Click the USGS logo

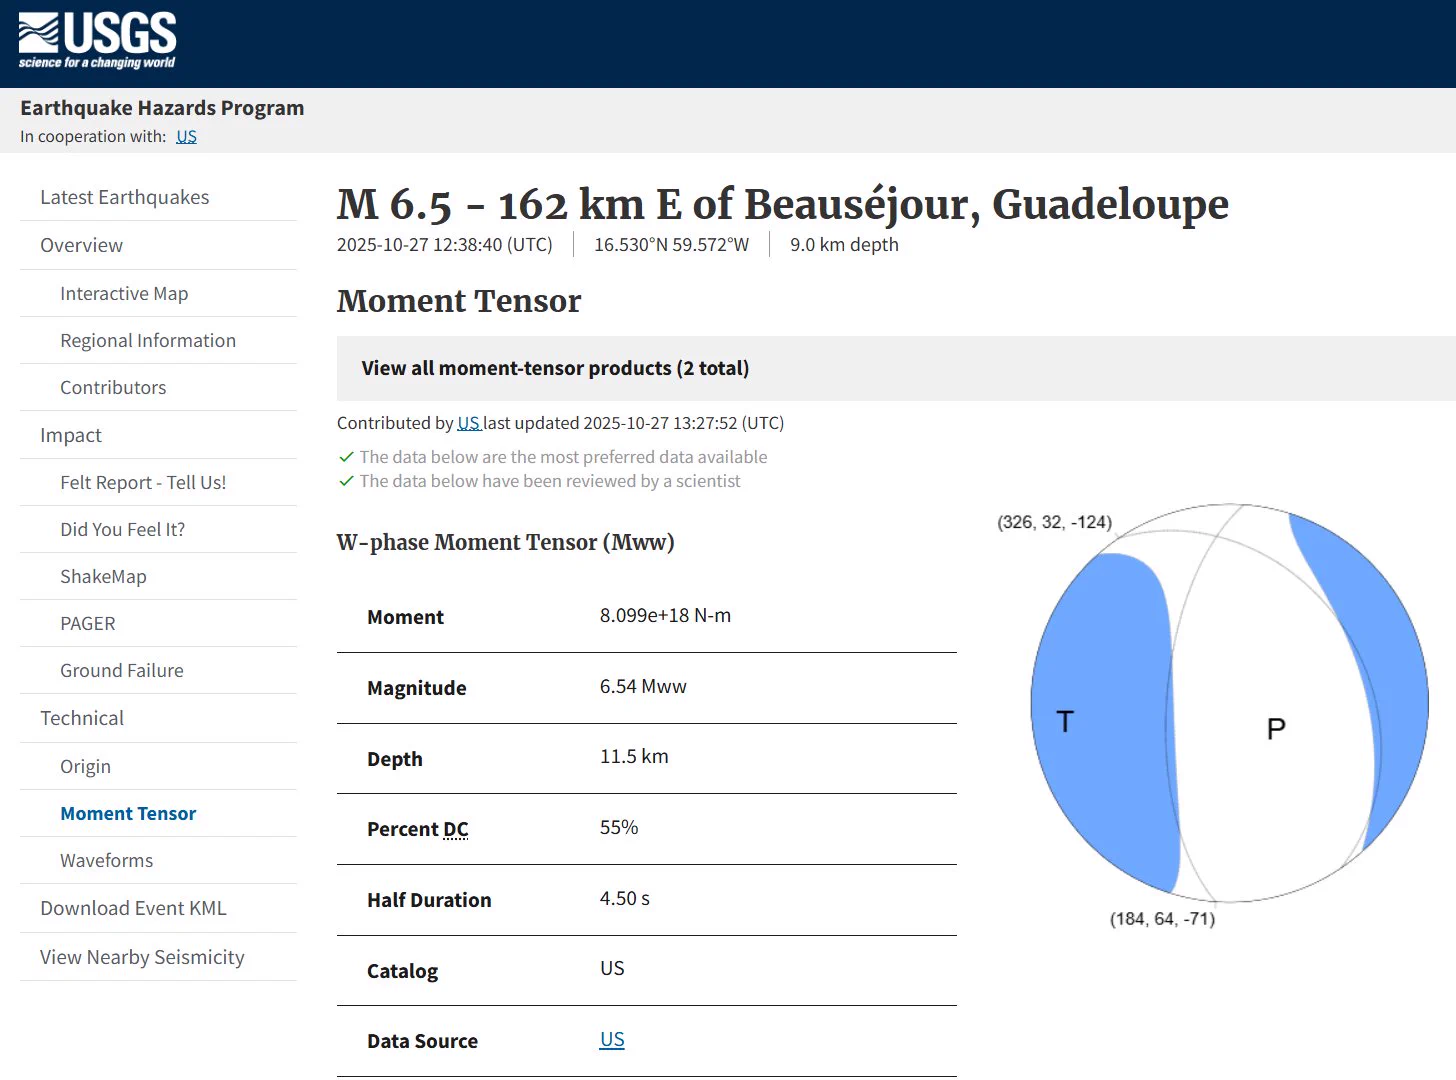97,41
